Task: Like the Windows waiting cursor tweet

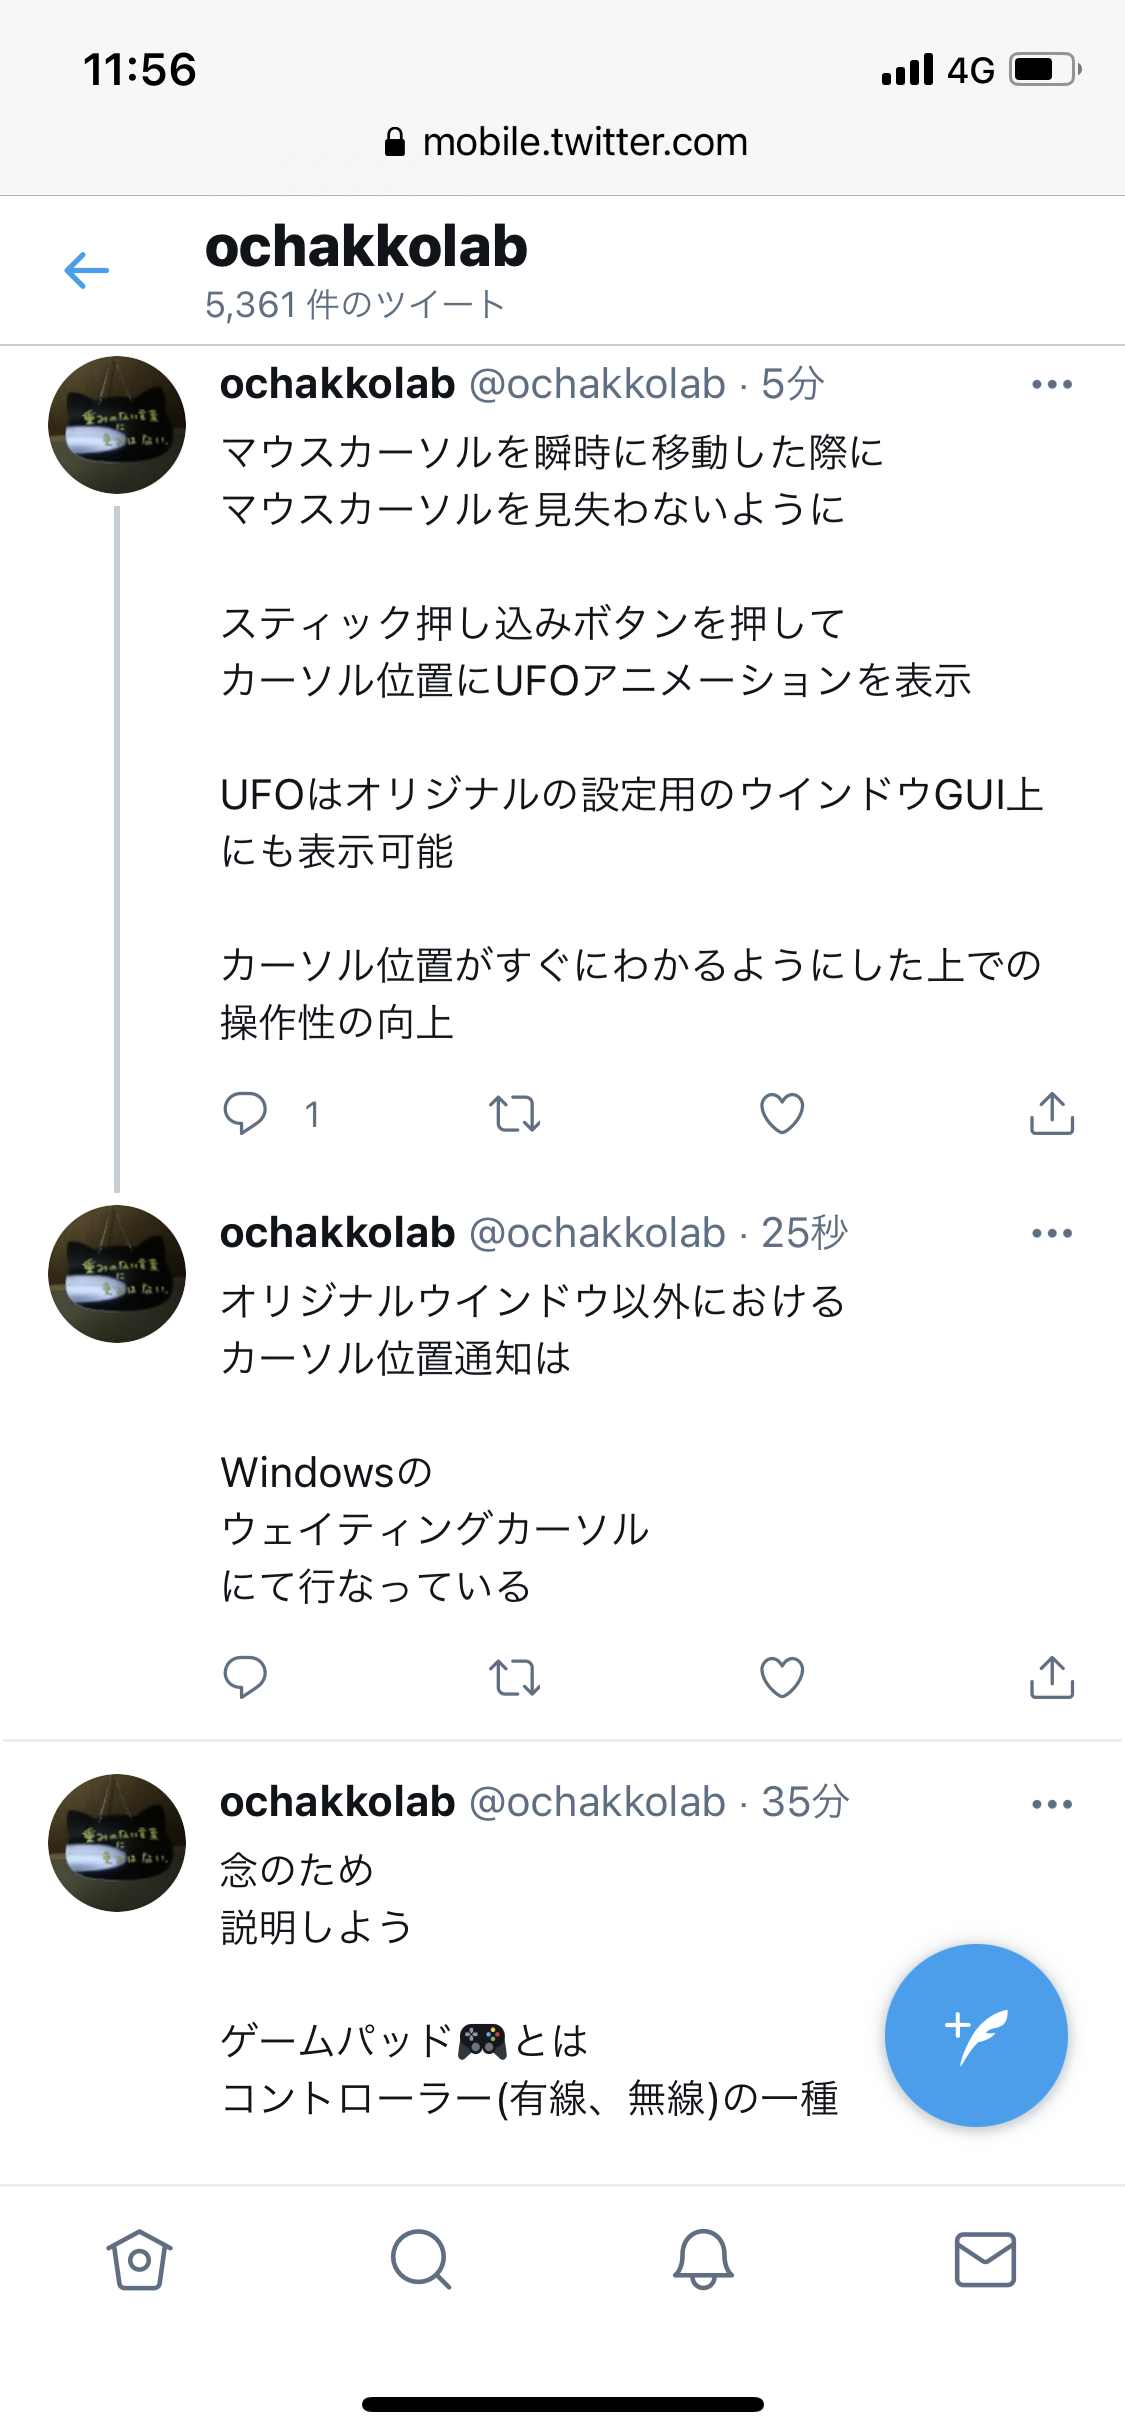Action: [x=782, y=1677]
